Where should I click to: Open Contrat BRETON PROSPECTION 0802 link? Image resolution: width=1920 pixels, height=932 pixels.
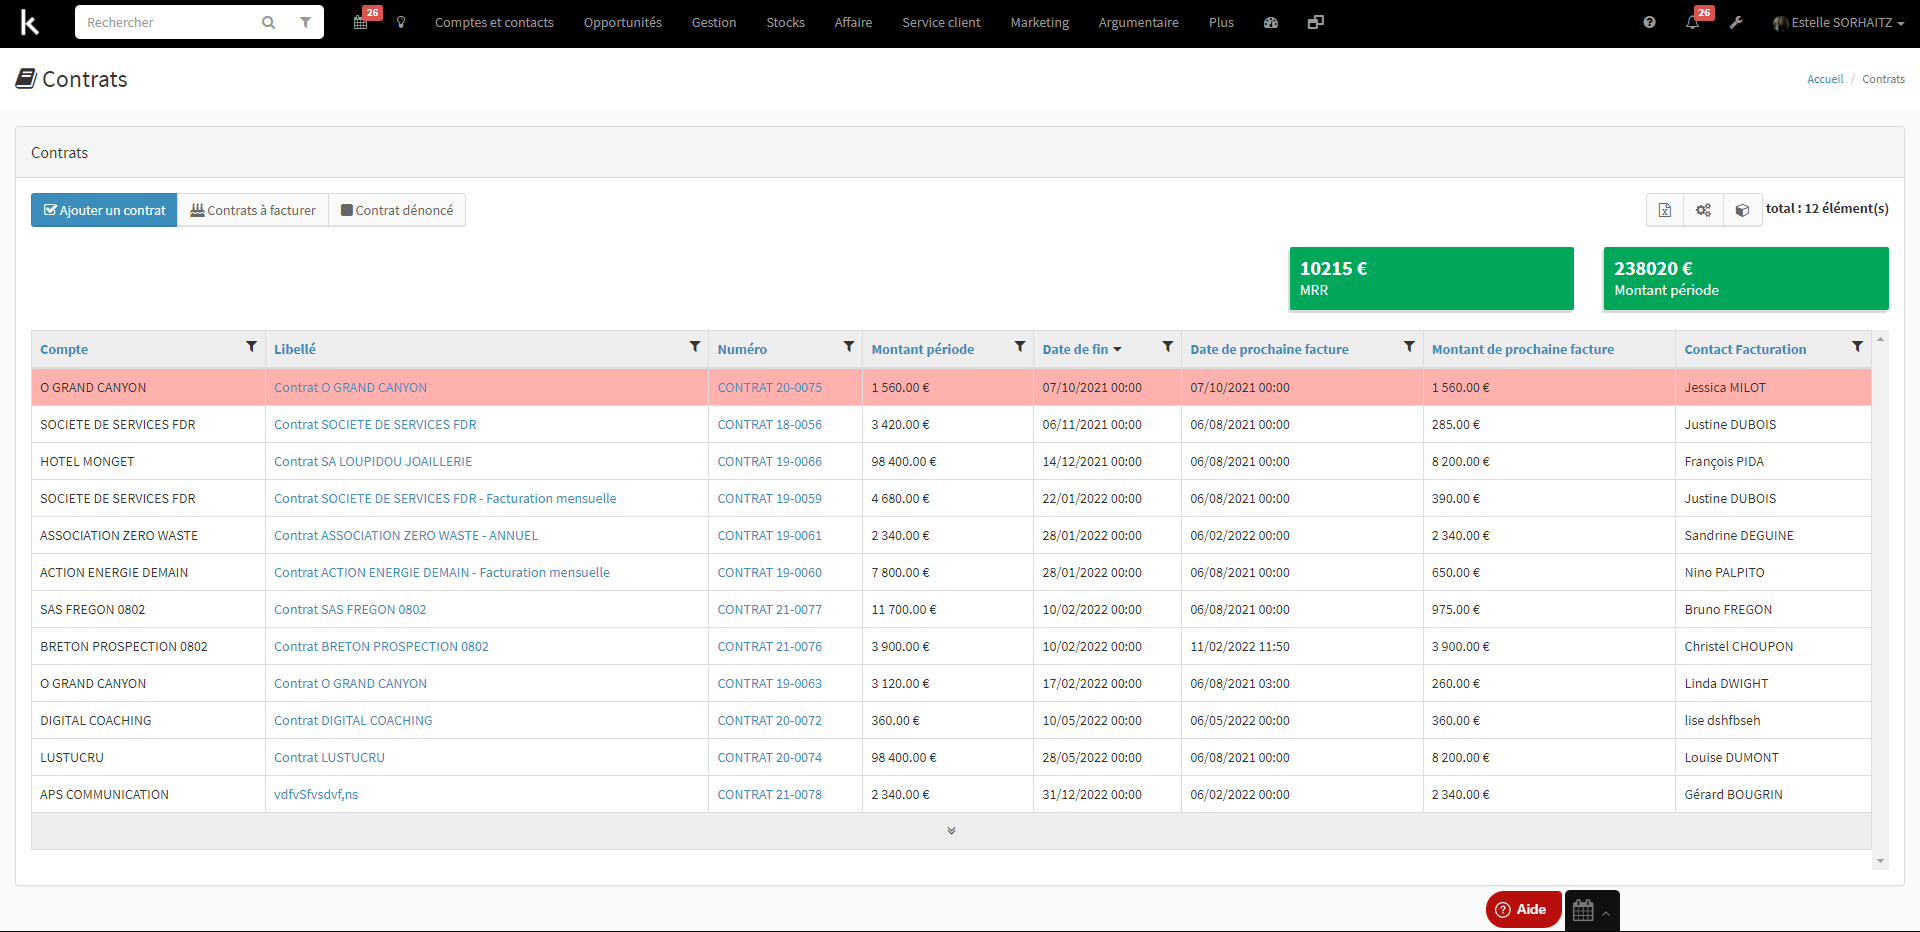381,646
